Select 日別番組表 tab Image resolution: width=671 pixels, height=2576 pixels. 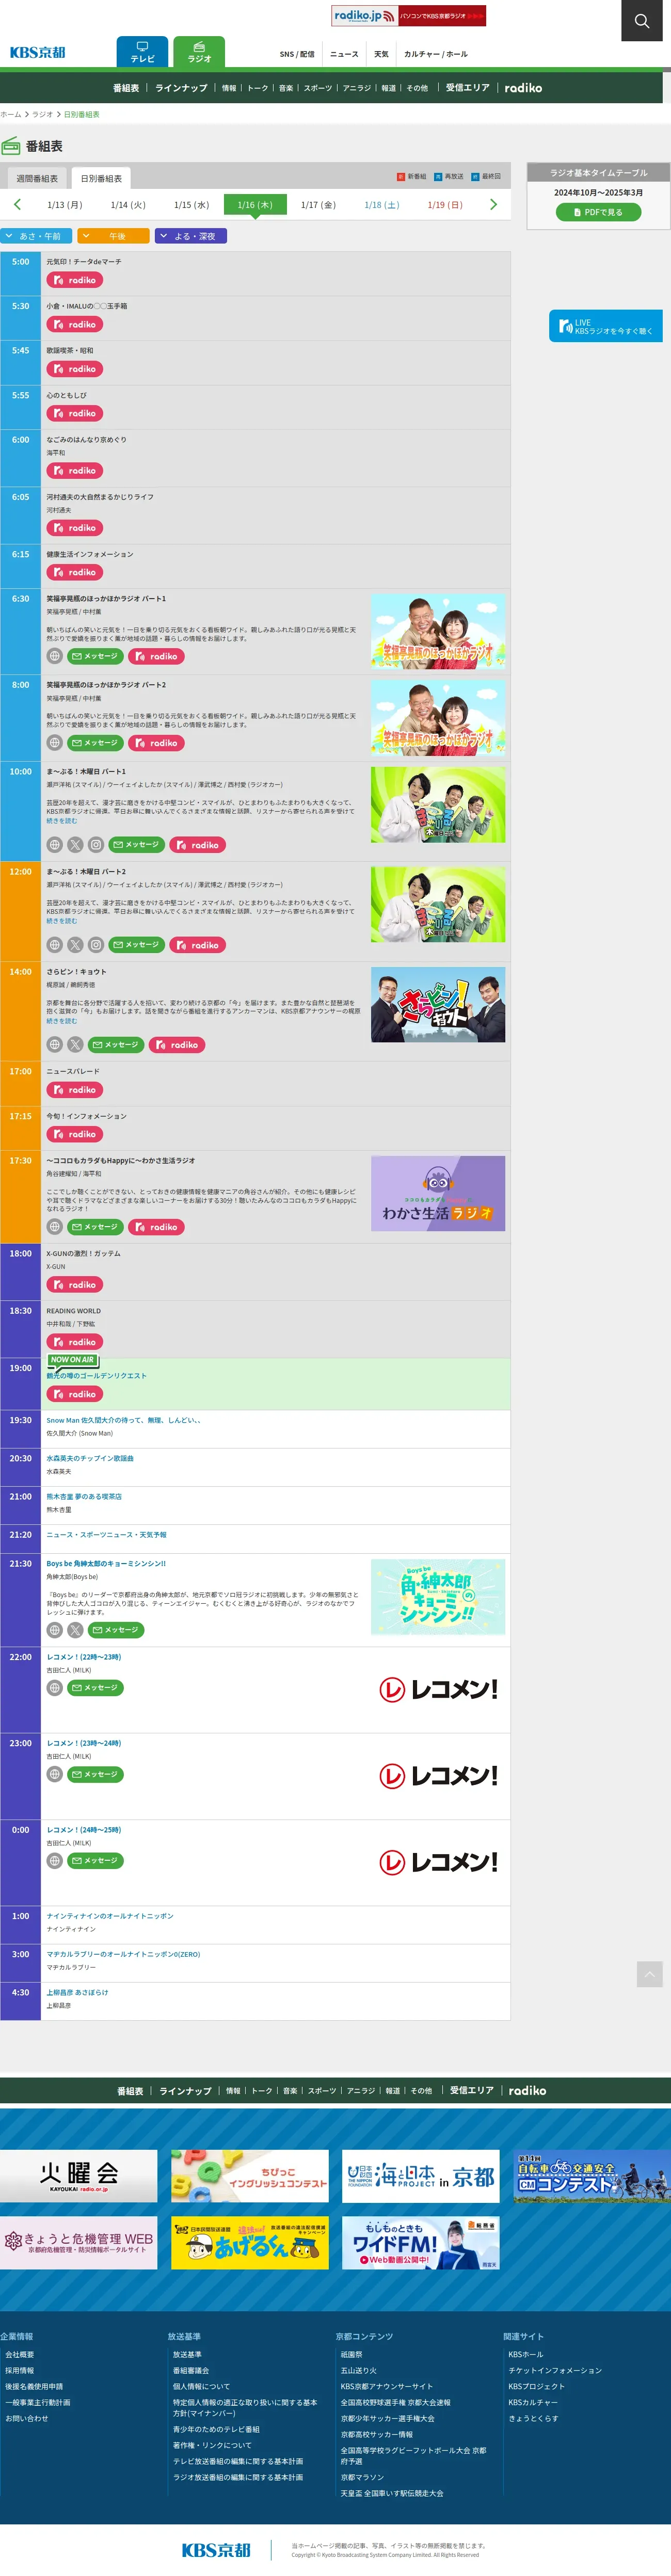[101, 179]
